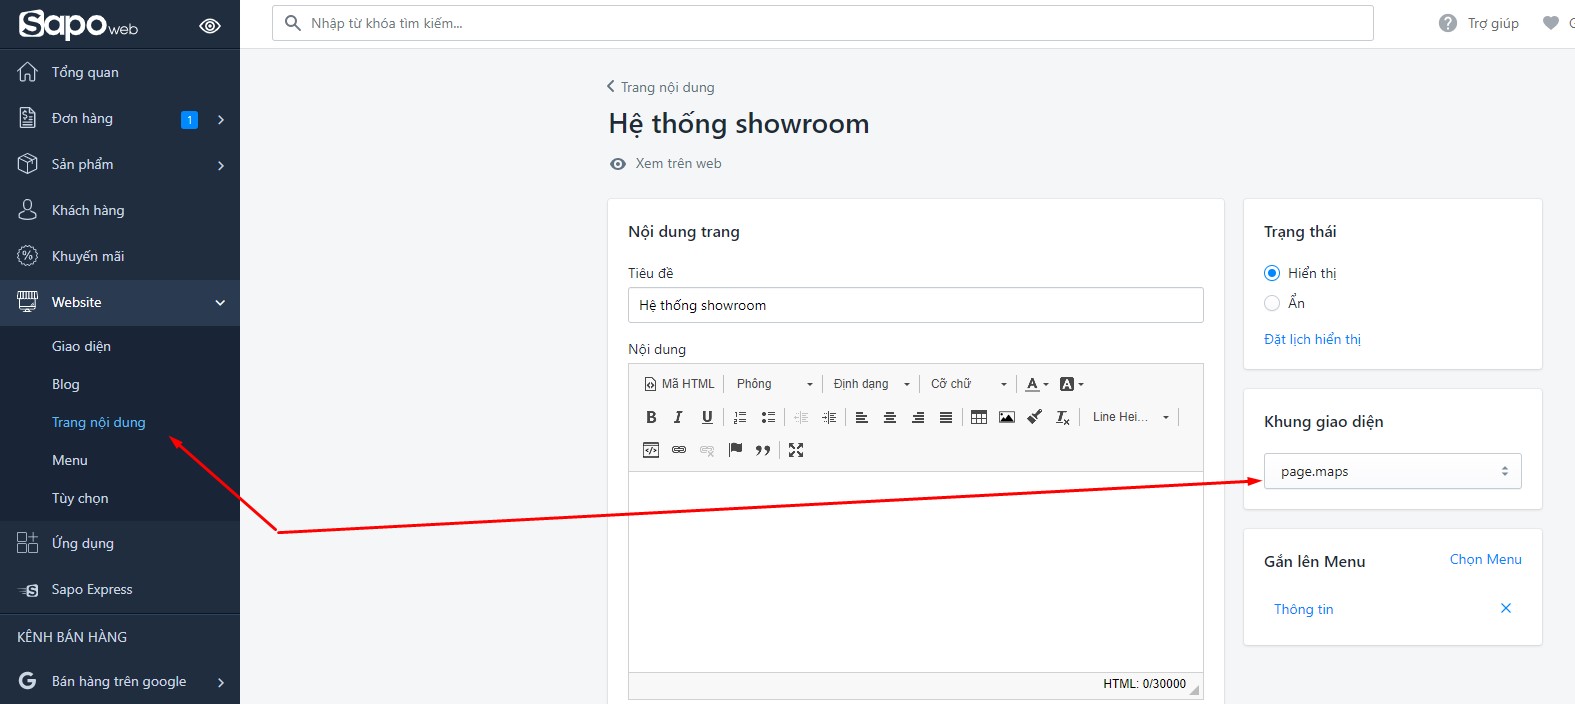Open the text color picker
The image size is (1575, 704).
pos(1037,384)
